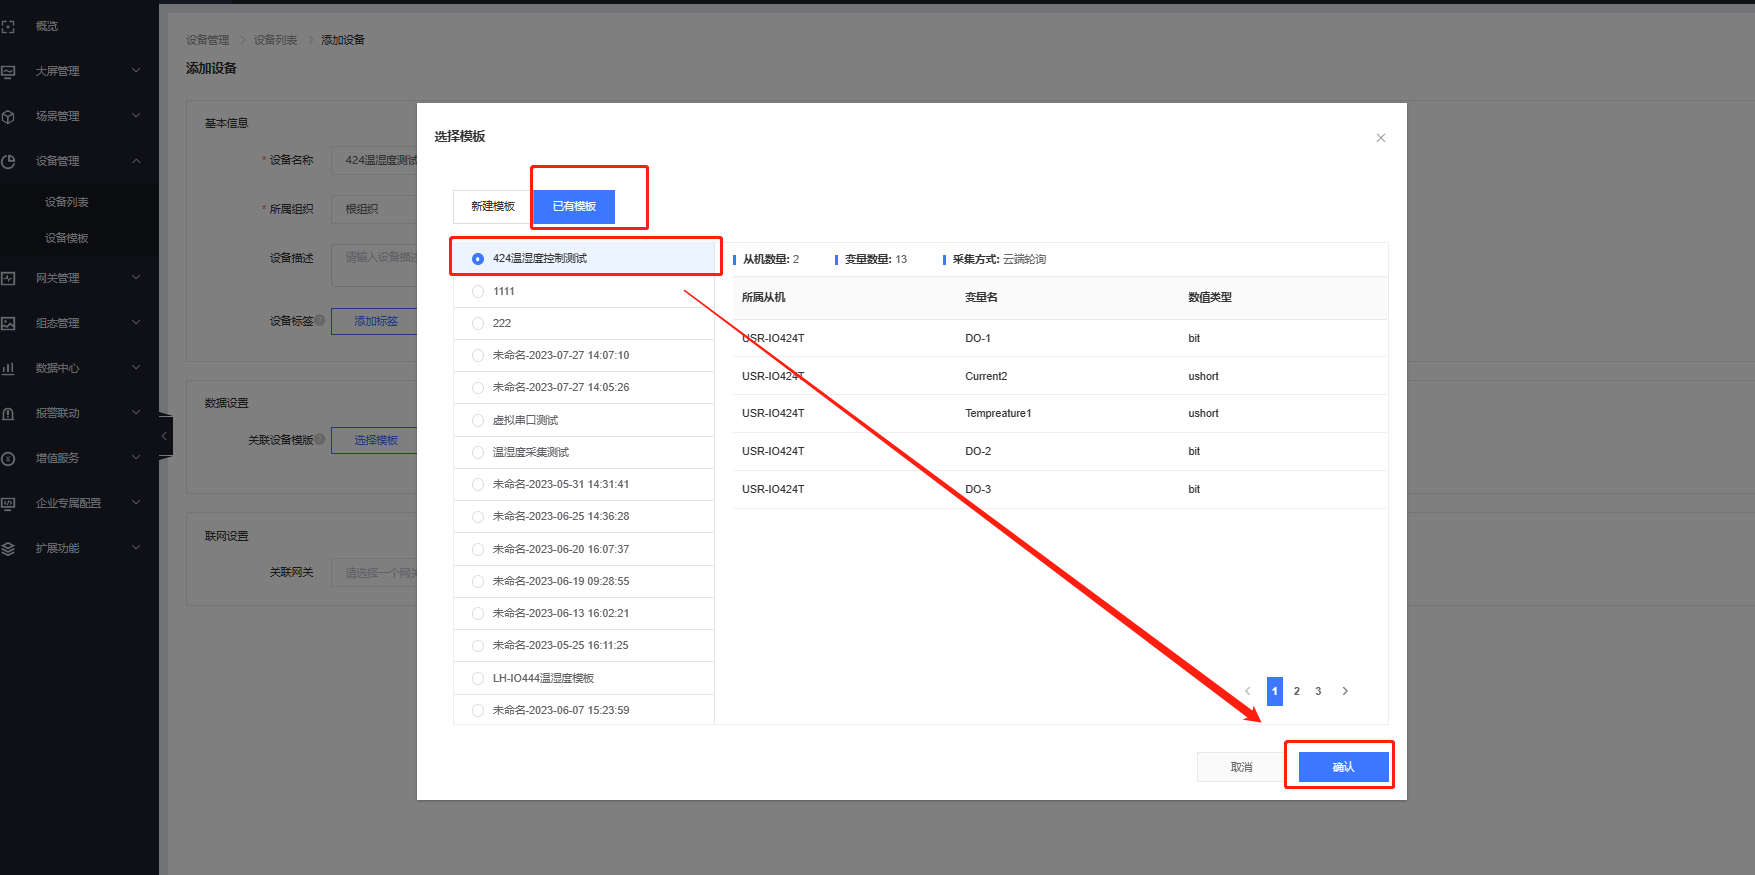1755x875 pixels.
Task: Choose the LH-IO444温湿度模板 radio option
Action: (478, 679)
